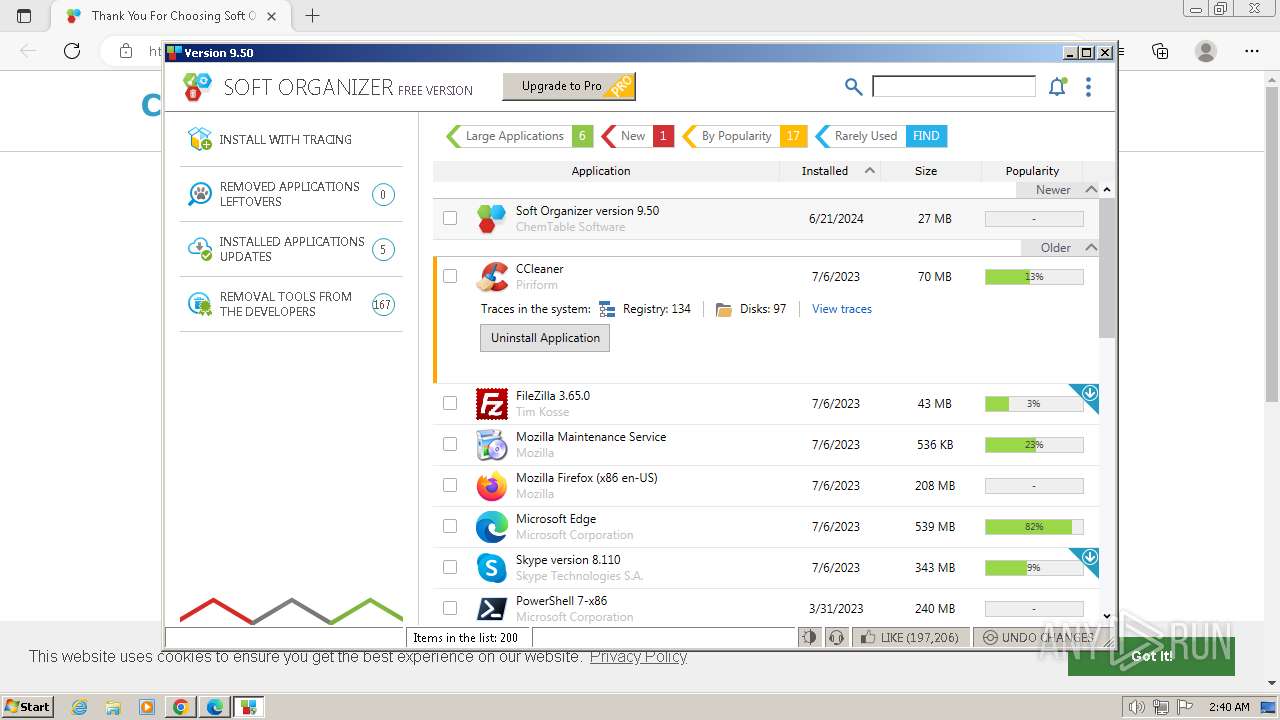The image size is (1280, 720).
Task: Filter By Popularity
Action: point(744,136)
